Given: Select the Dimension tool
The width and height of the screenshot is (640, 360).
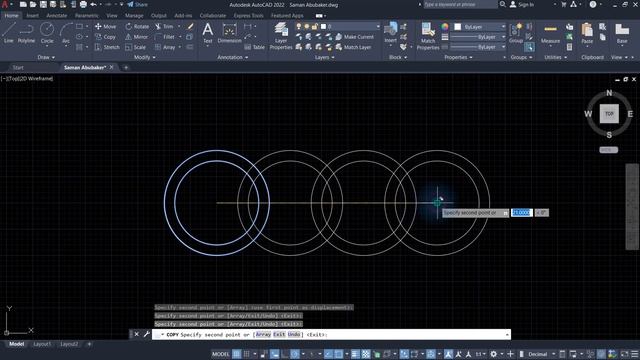Looking at the screenshot, I should tap(229, 33).
